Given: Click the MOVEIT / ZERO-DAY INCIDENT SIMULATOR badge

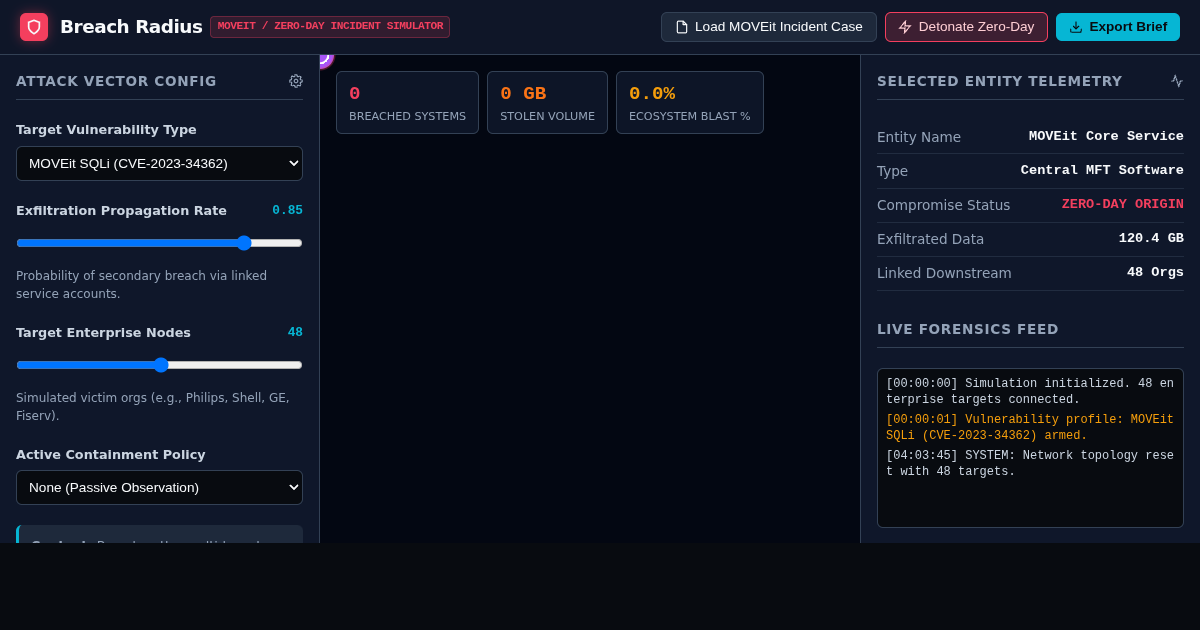Looking at the screenshot, I should point(330,27).
